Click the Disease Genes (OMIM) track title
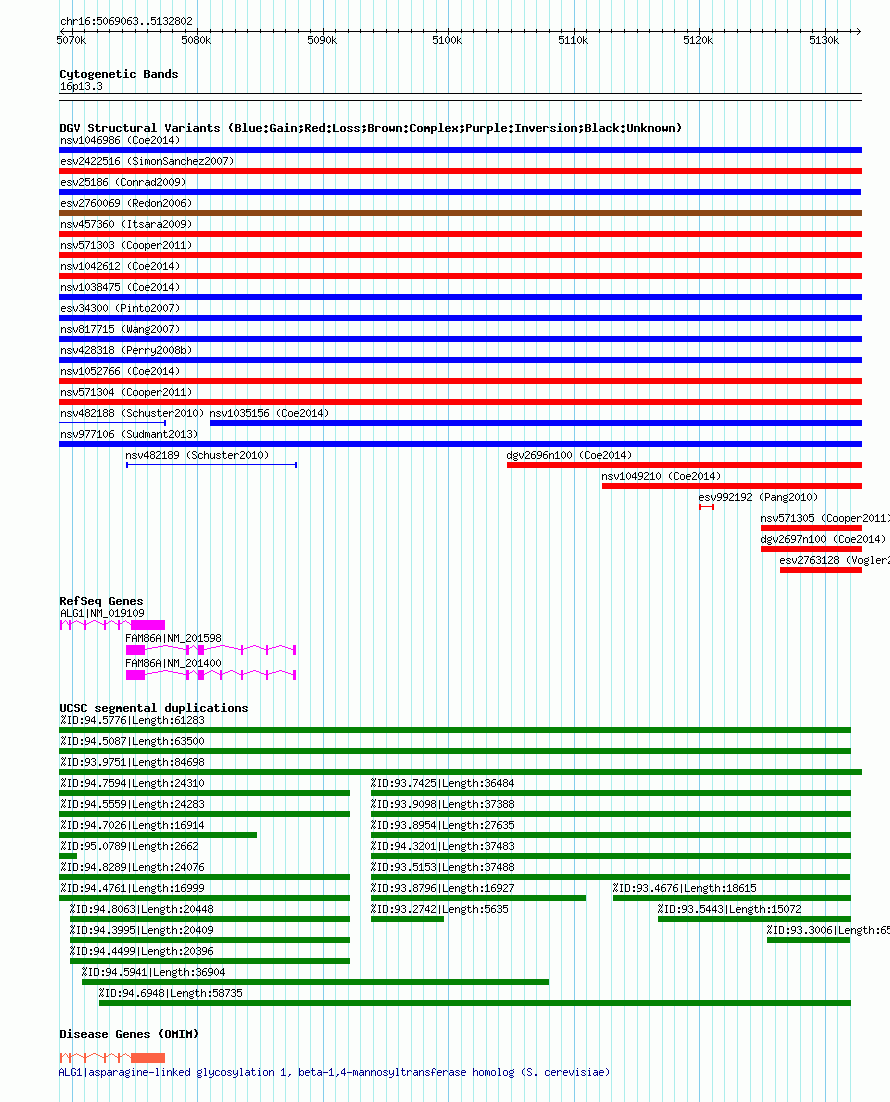890x1102 pixels. (129, 1034)
